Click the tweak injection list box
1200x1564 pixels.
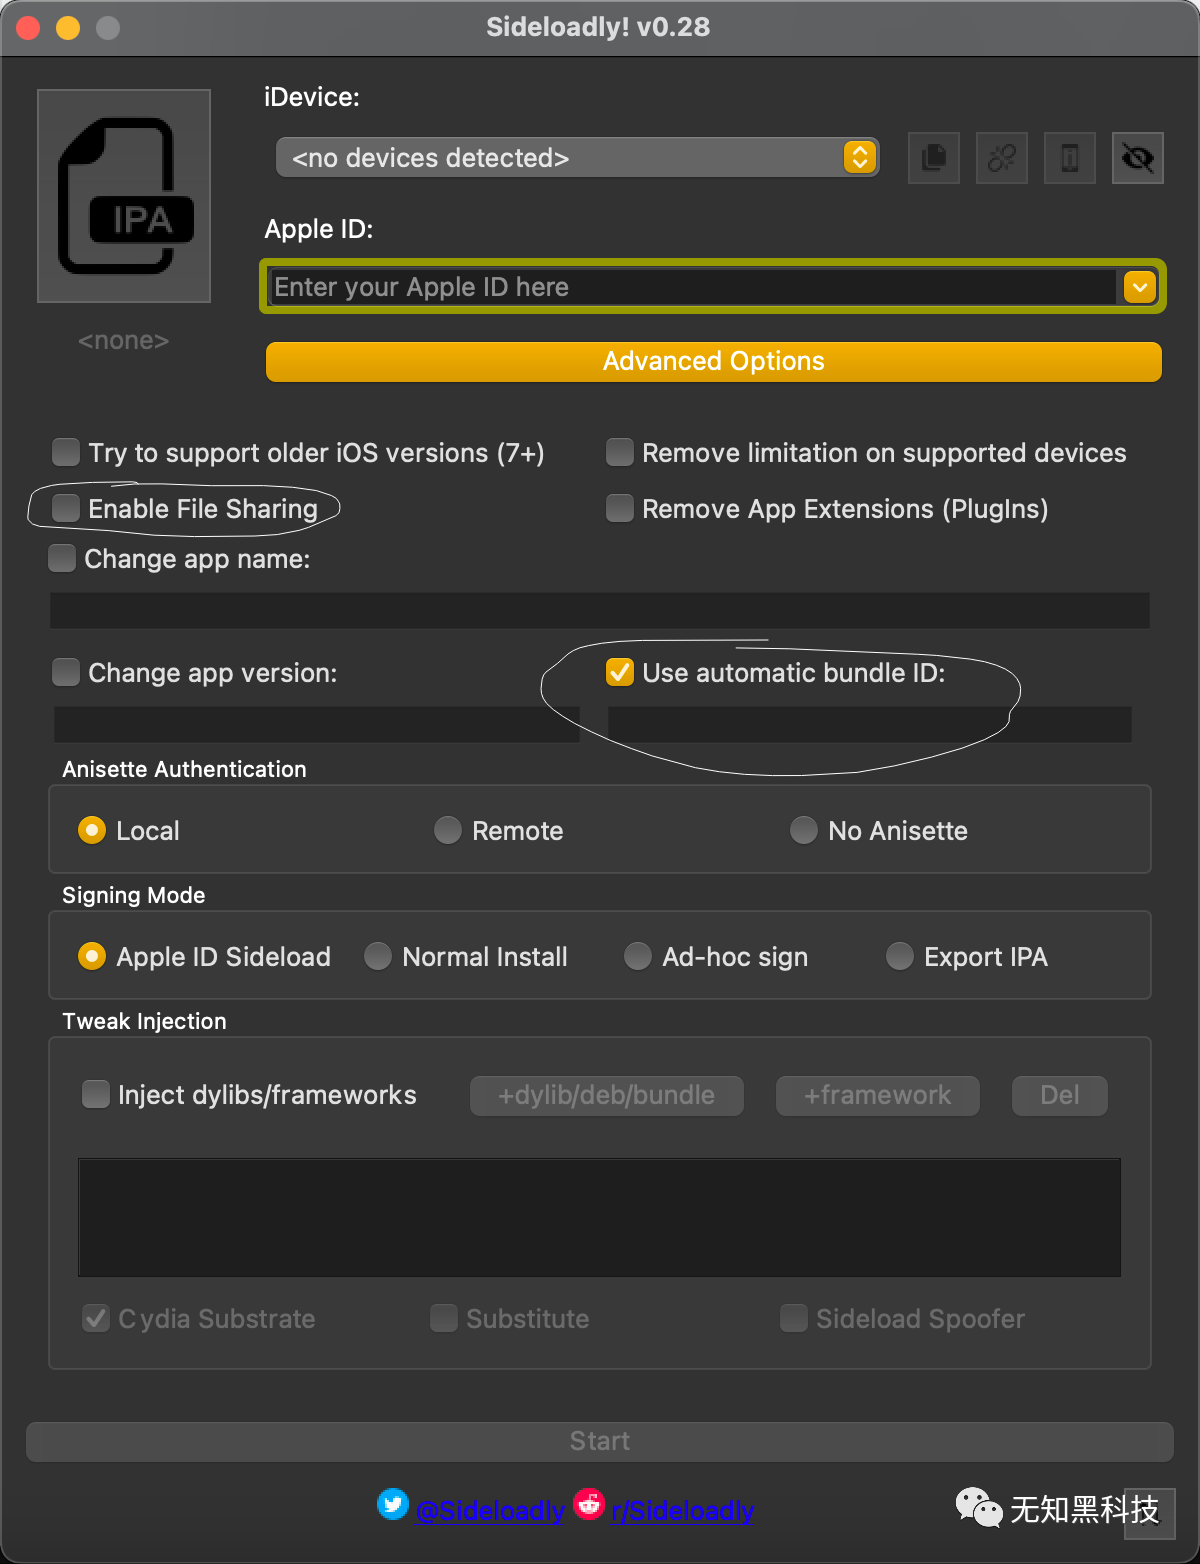click(x=599, y=1218)
